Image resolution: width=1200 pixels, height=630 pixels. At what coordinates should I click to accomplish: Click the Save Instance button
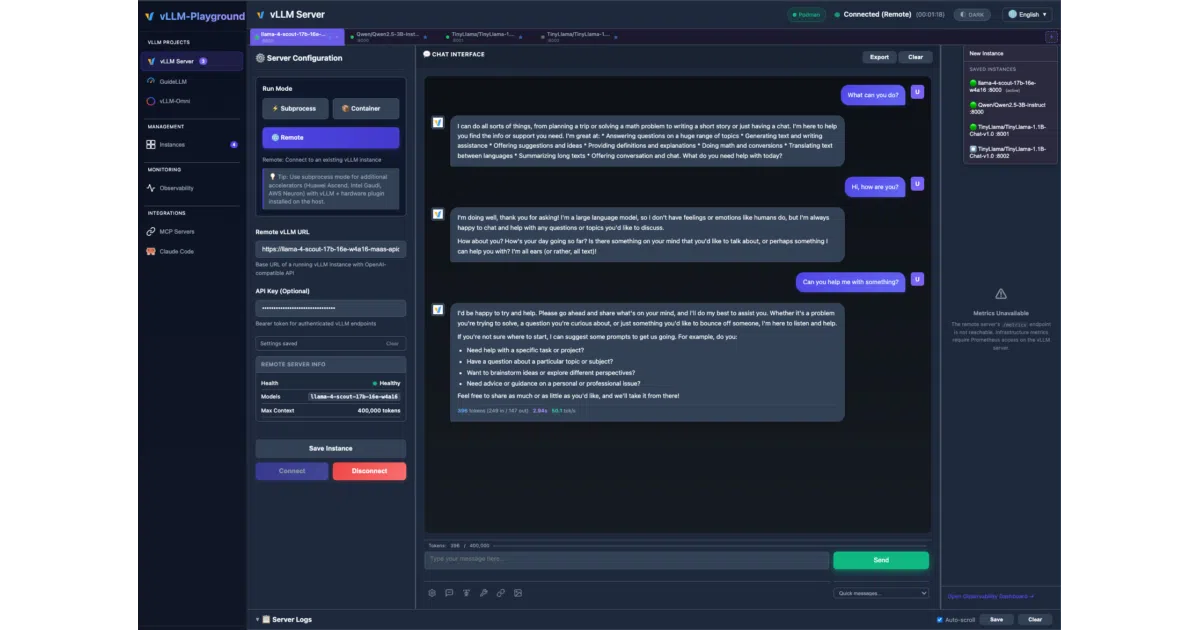coord(330,448)
